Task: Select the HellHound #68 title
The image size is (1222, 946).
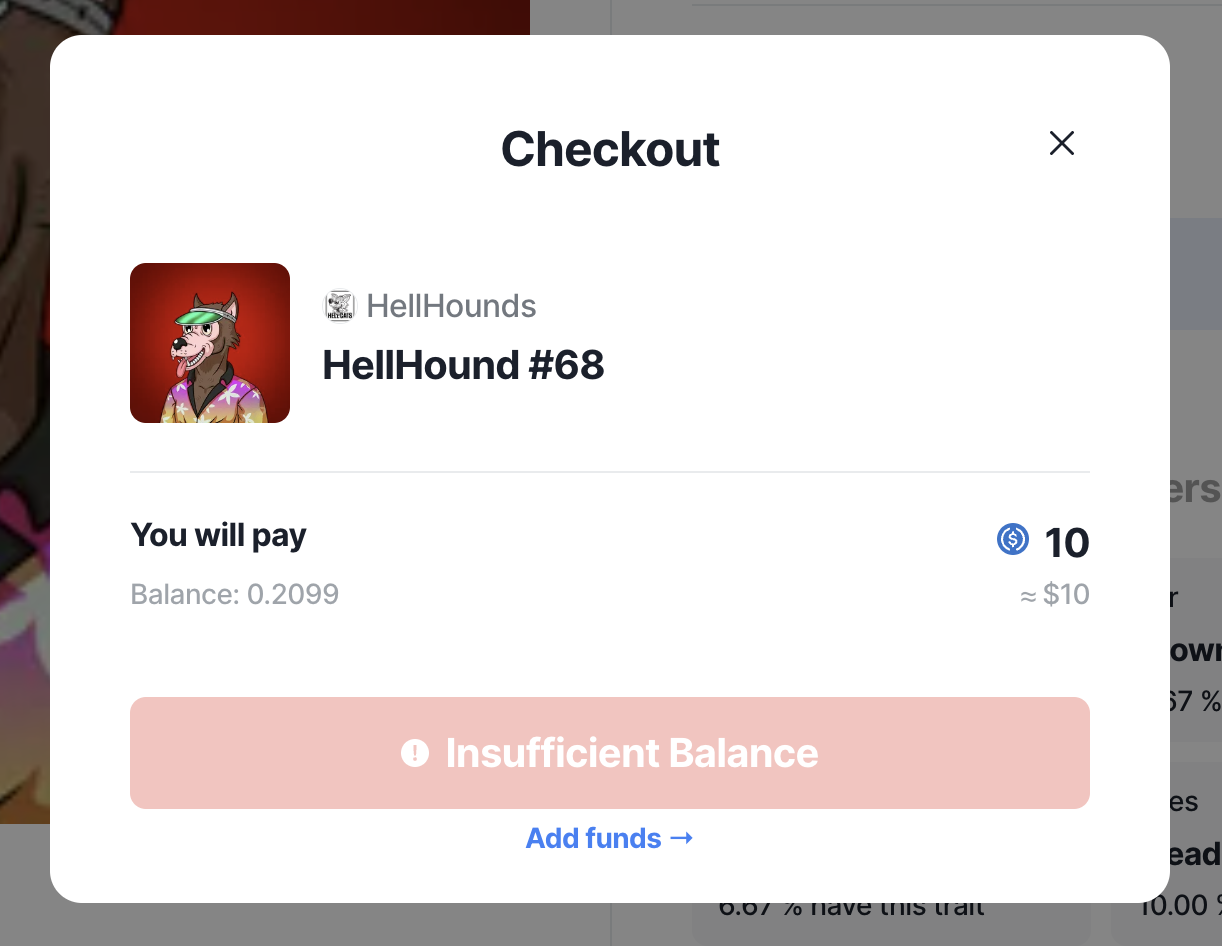Action: coord(463,366)
